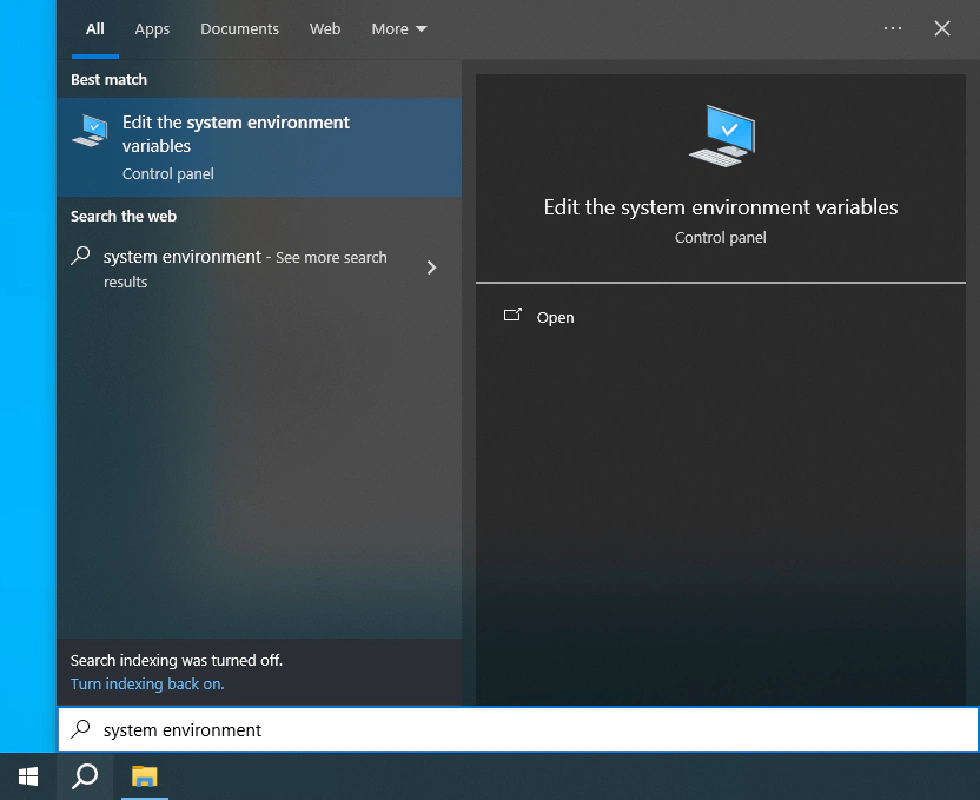Switch to the Documents tab

point(239,29)
